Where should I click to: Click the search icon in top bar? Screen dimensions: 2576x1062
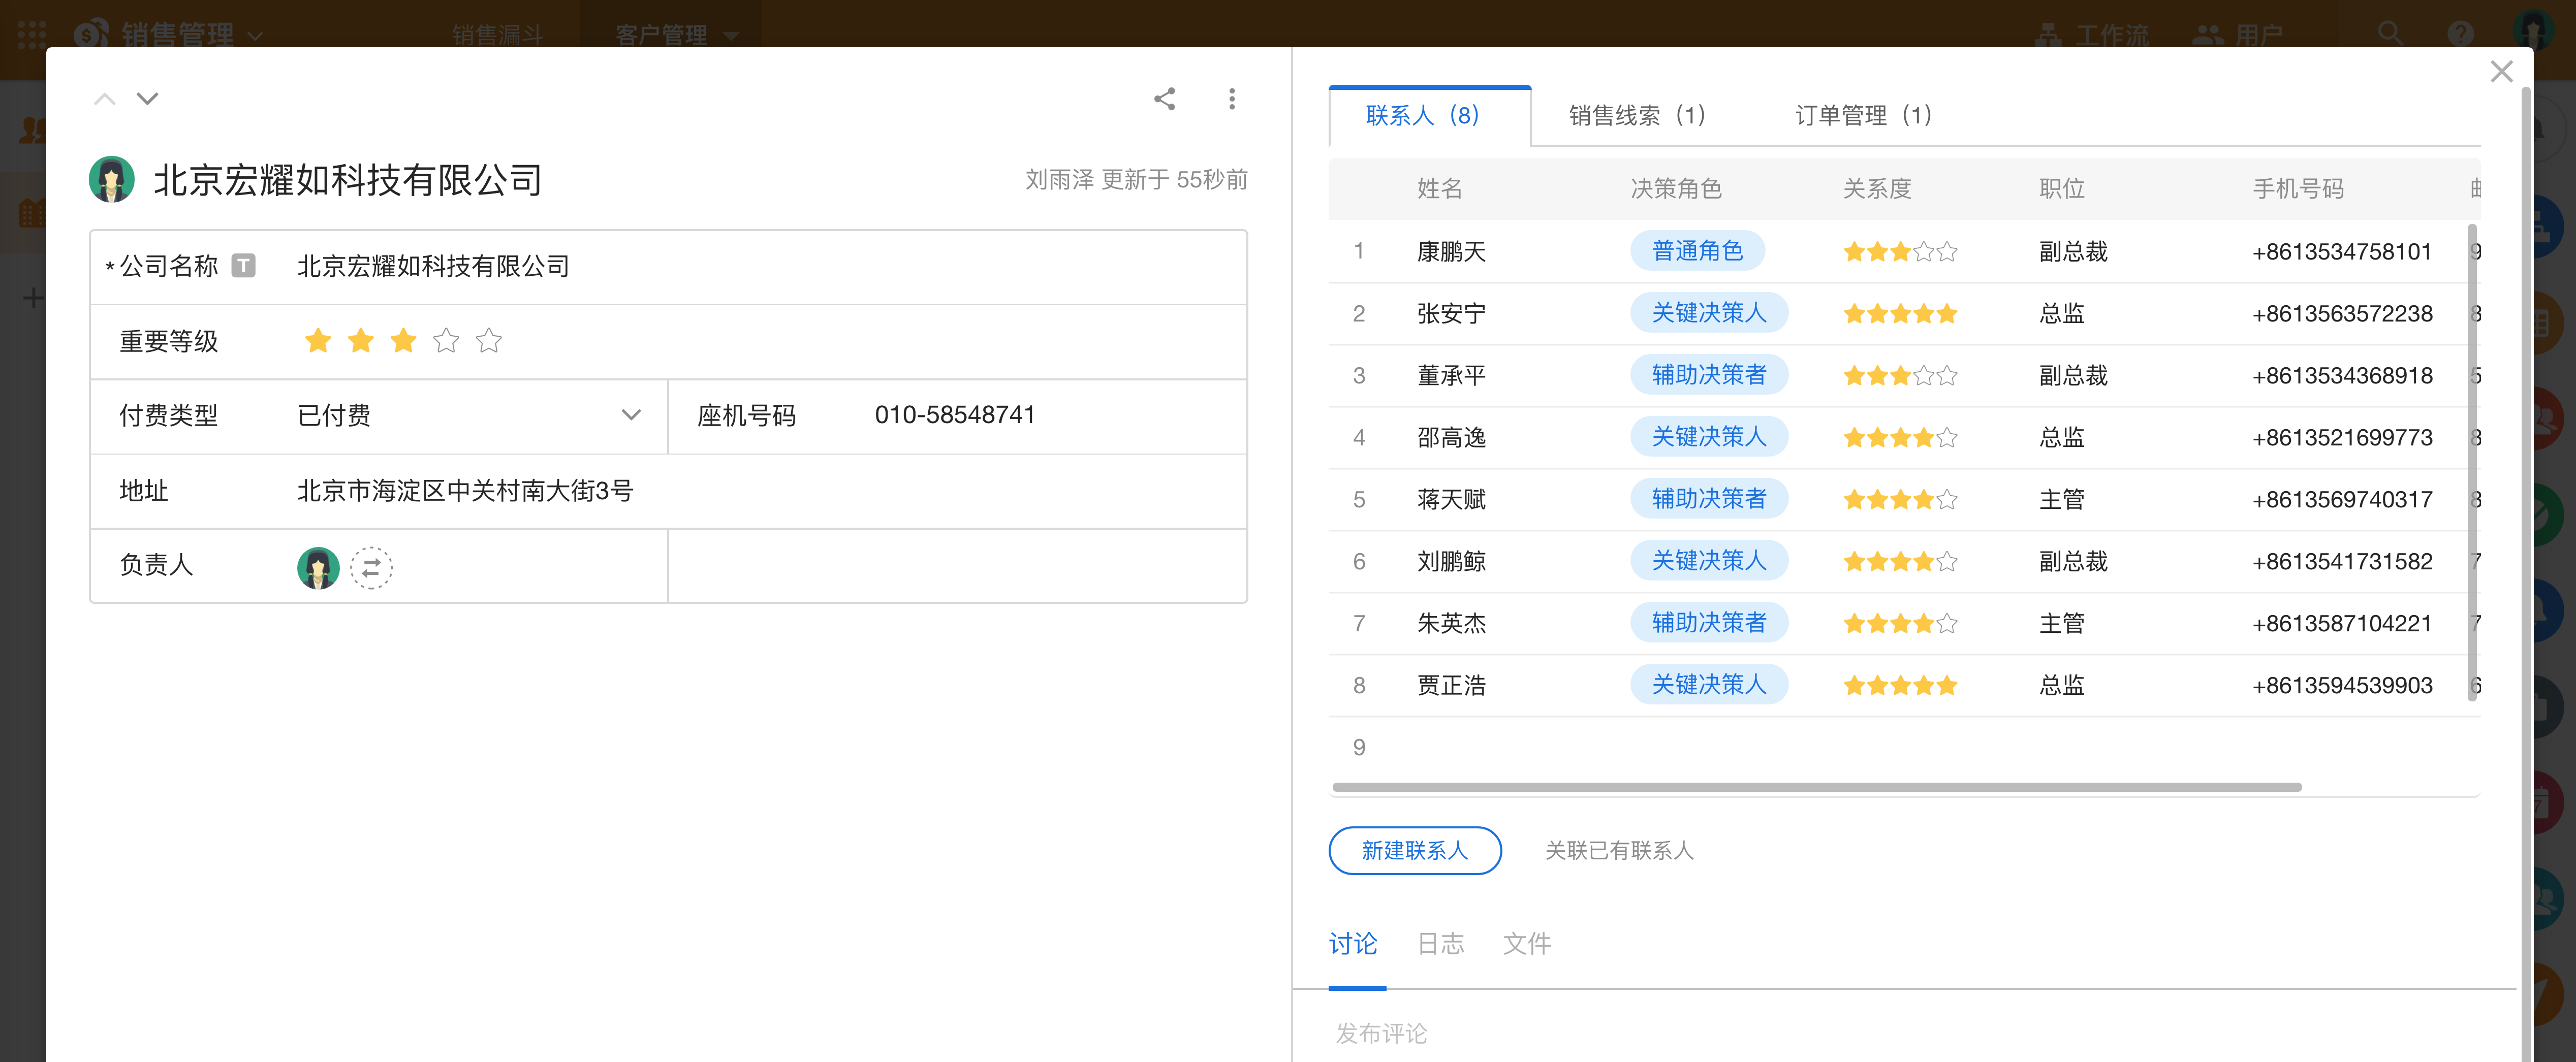click(x=2391, y=34)
